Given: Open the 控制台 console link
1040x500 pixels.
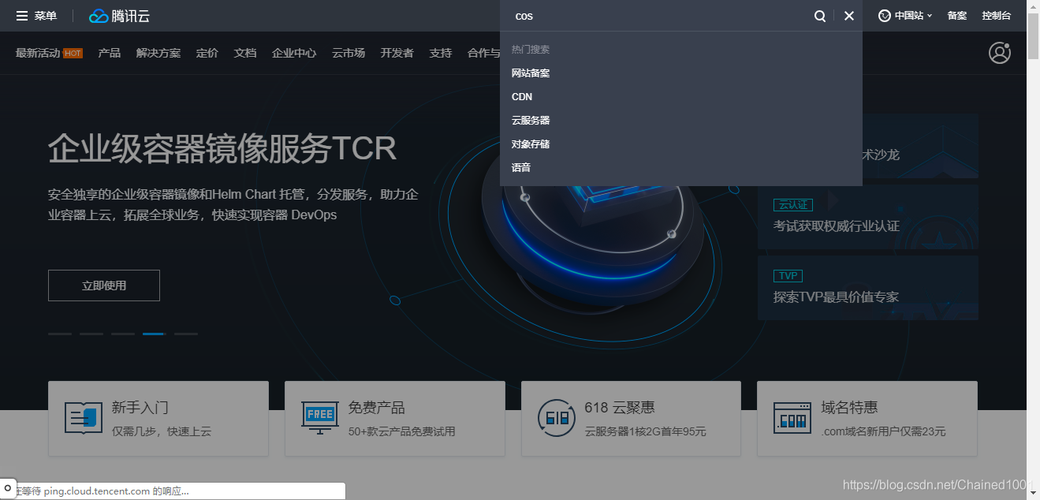Looking at the screenshot, I should pos(996,16).
